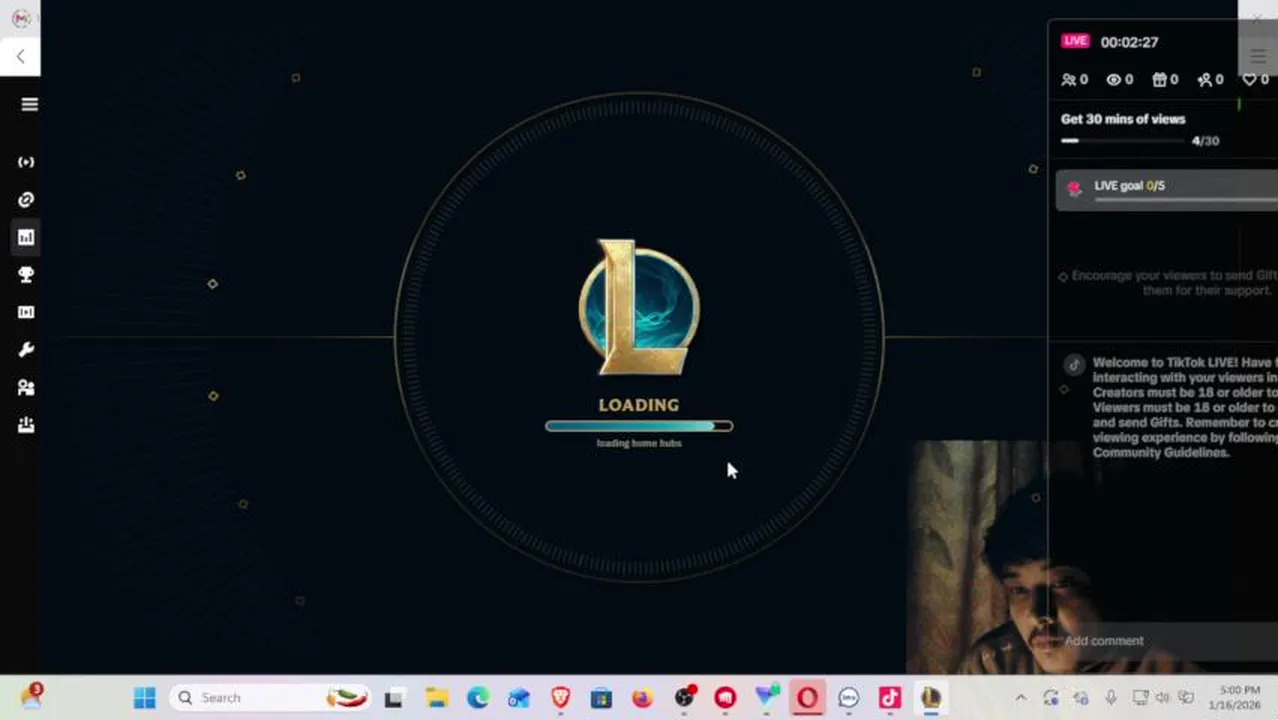Click the 4/30 views progress bar
The image size is (1278, 720).
(x=1124, y=141)
